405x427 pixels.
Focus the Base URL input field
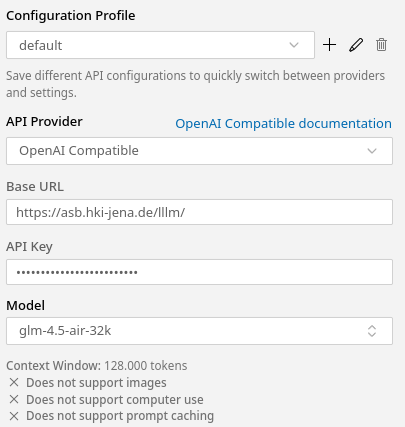click(x=199, y=212)
